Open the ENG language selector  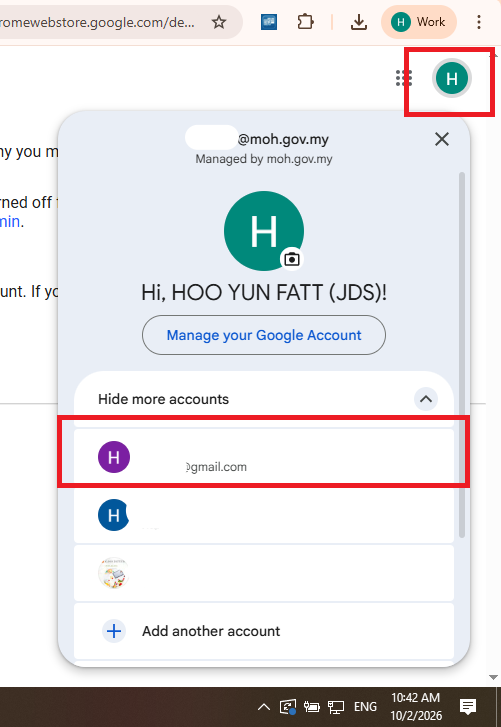365,707
